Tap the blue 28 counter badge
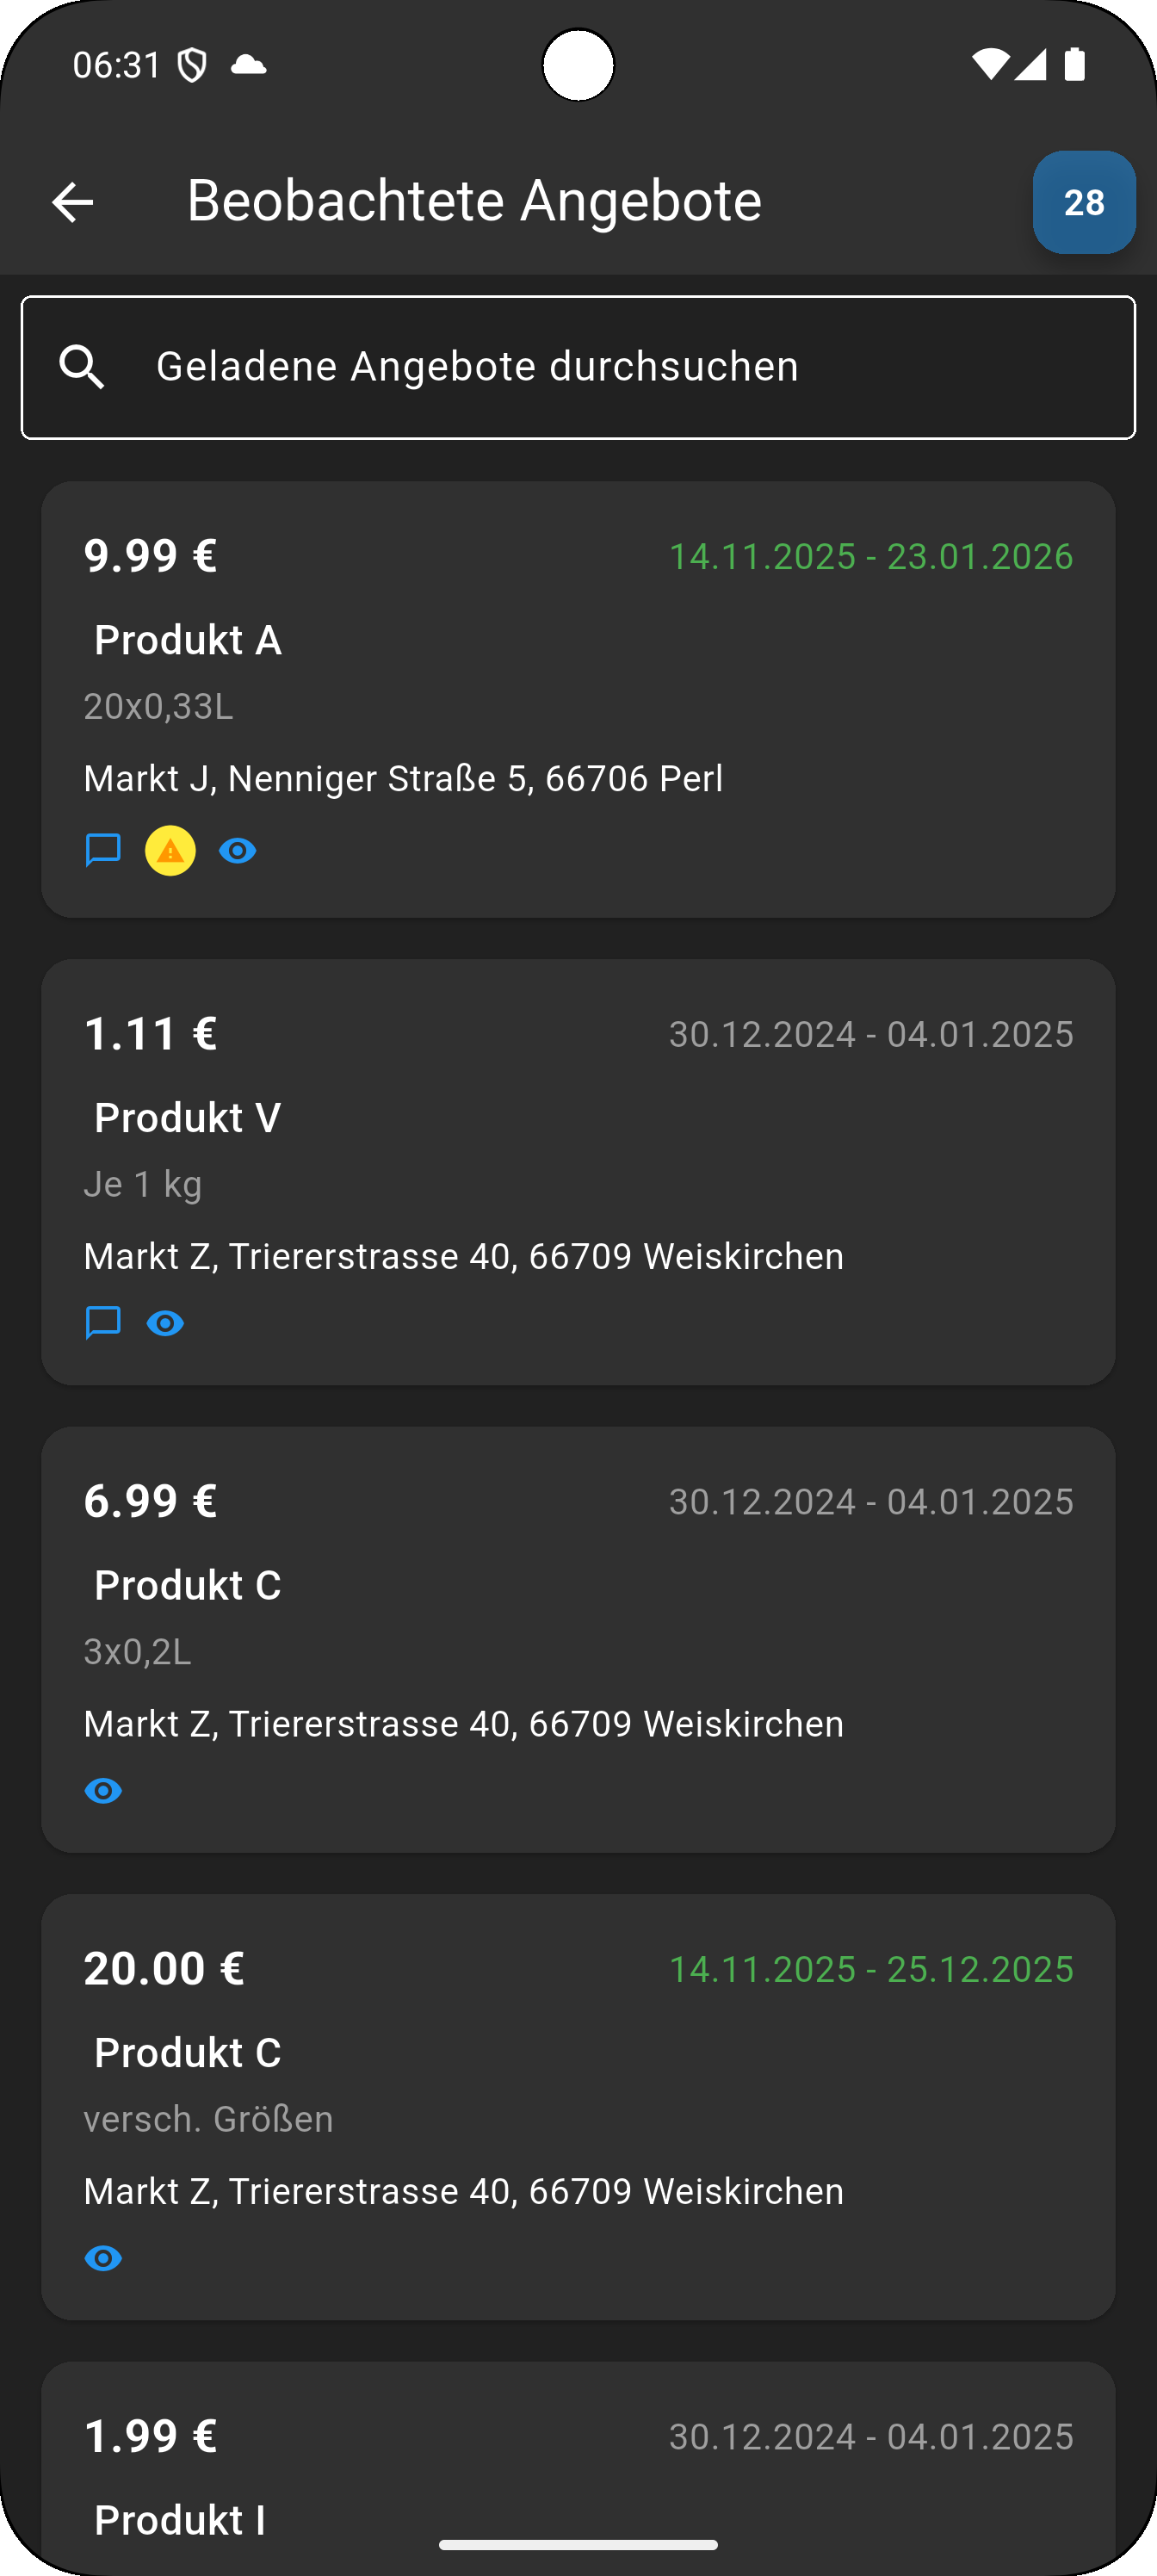The image size is (1157, 2576). point(1083,203)
